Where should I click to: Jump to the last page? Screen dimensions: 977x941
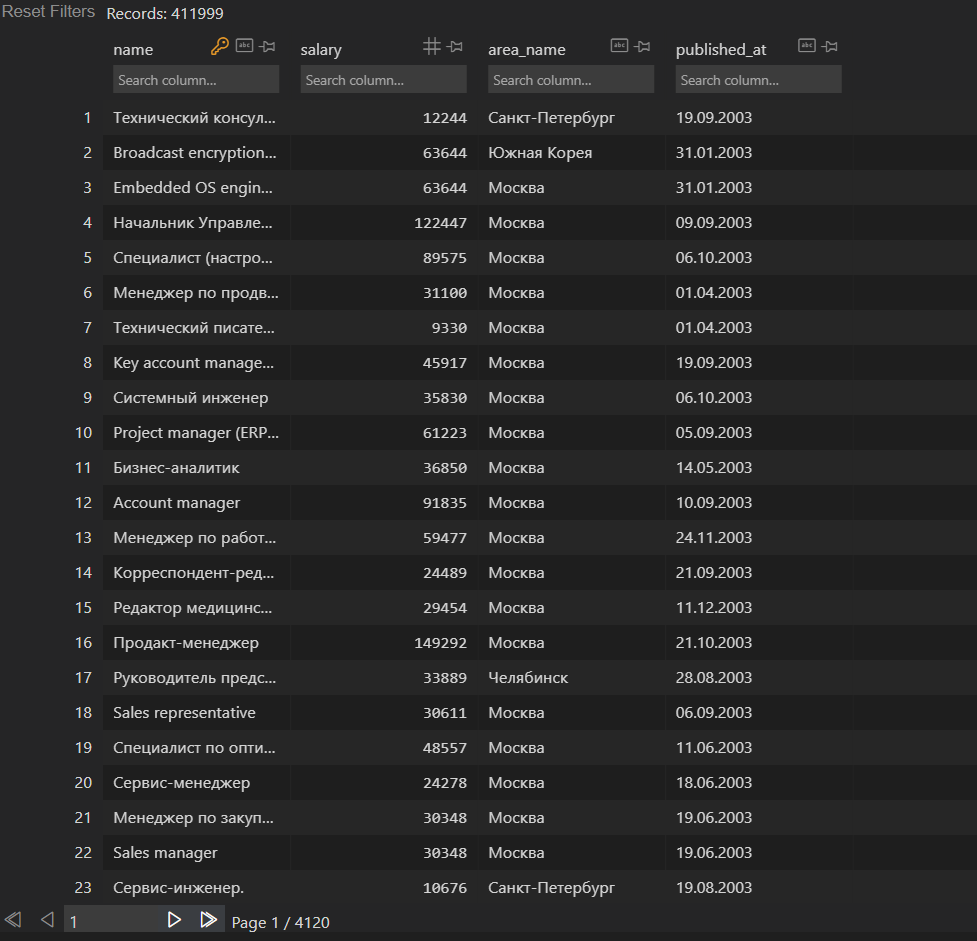[209, 920]
